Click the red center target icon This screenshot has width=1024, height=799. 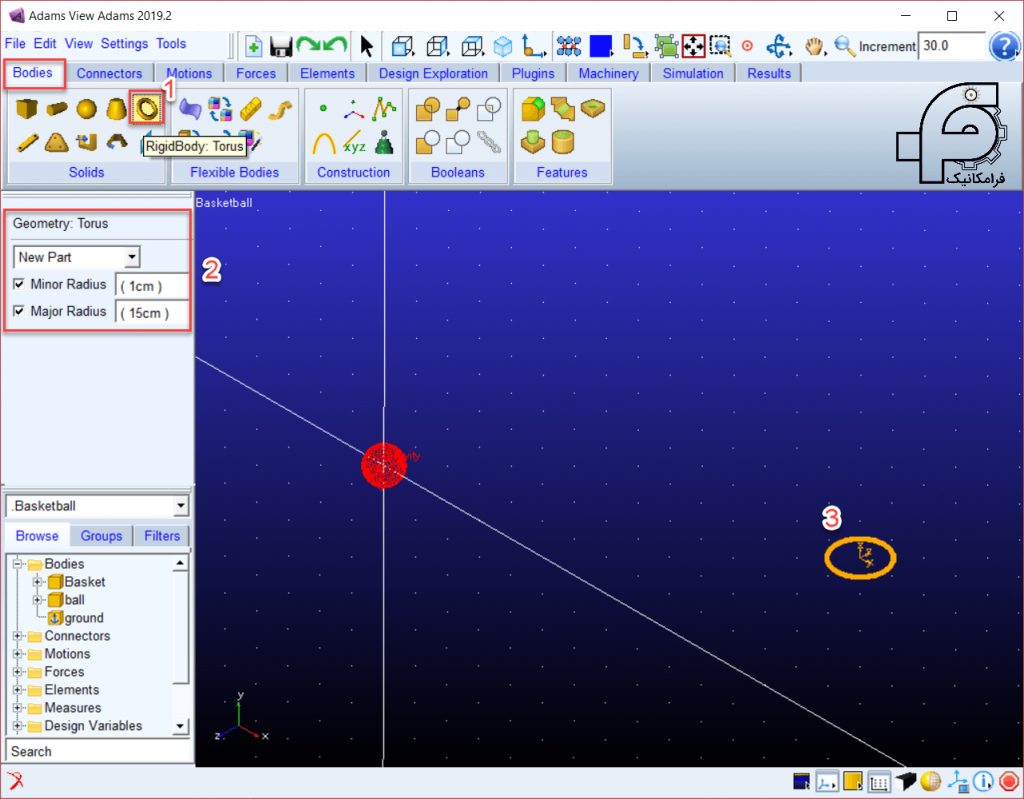point(747,46)
